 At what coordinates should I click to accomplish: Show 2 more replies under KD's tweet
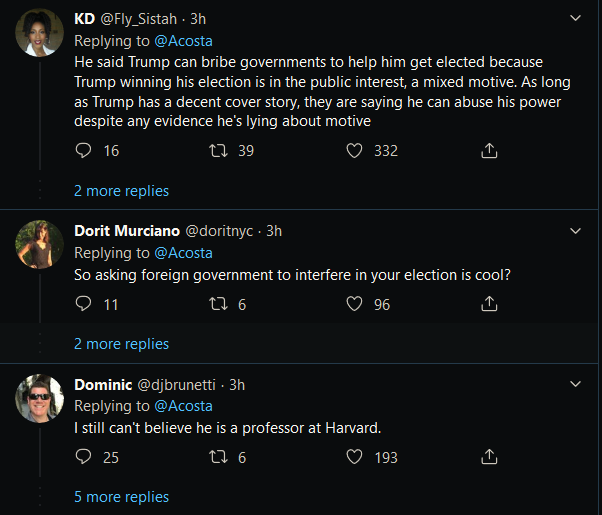121,191
